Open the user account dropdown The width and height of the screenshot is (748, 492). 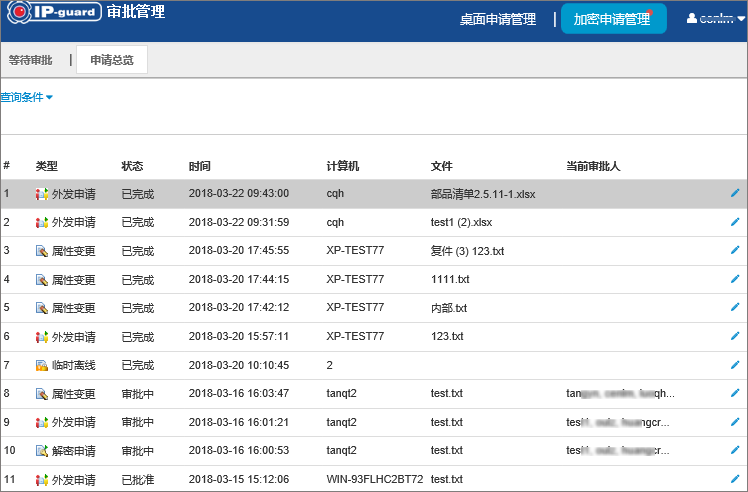coord(715,19)
